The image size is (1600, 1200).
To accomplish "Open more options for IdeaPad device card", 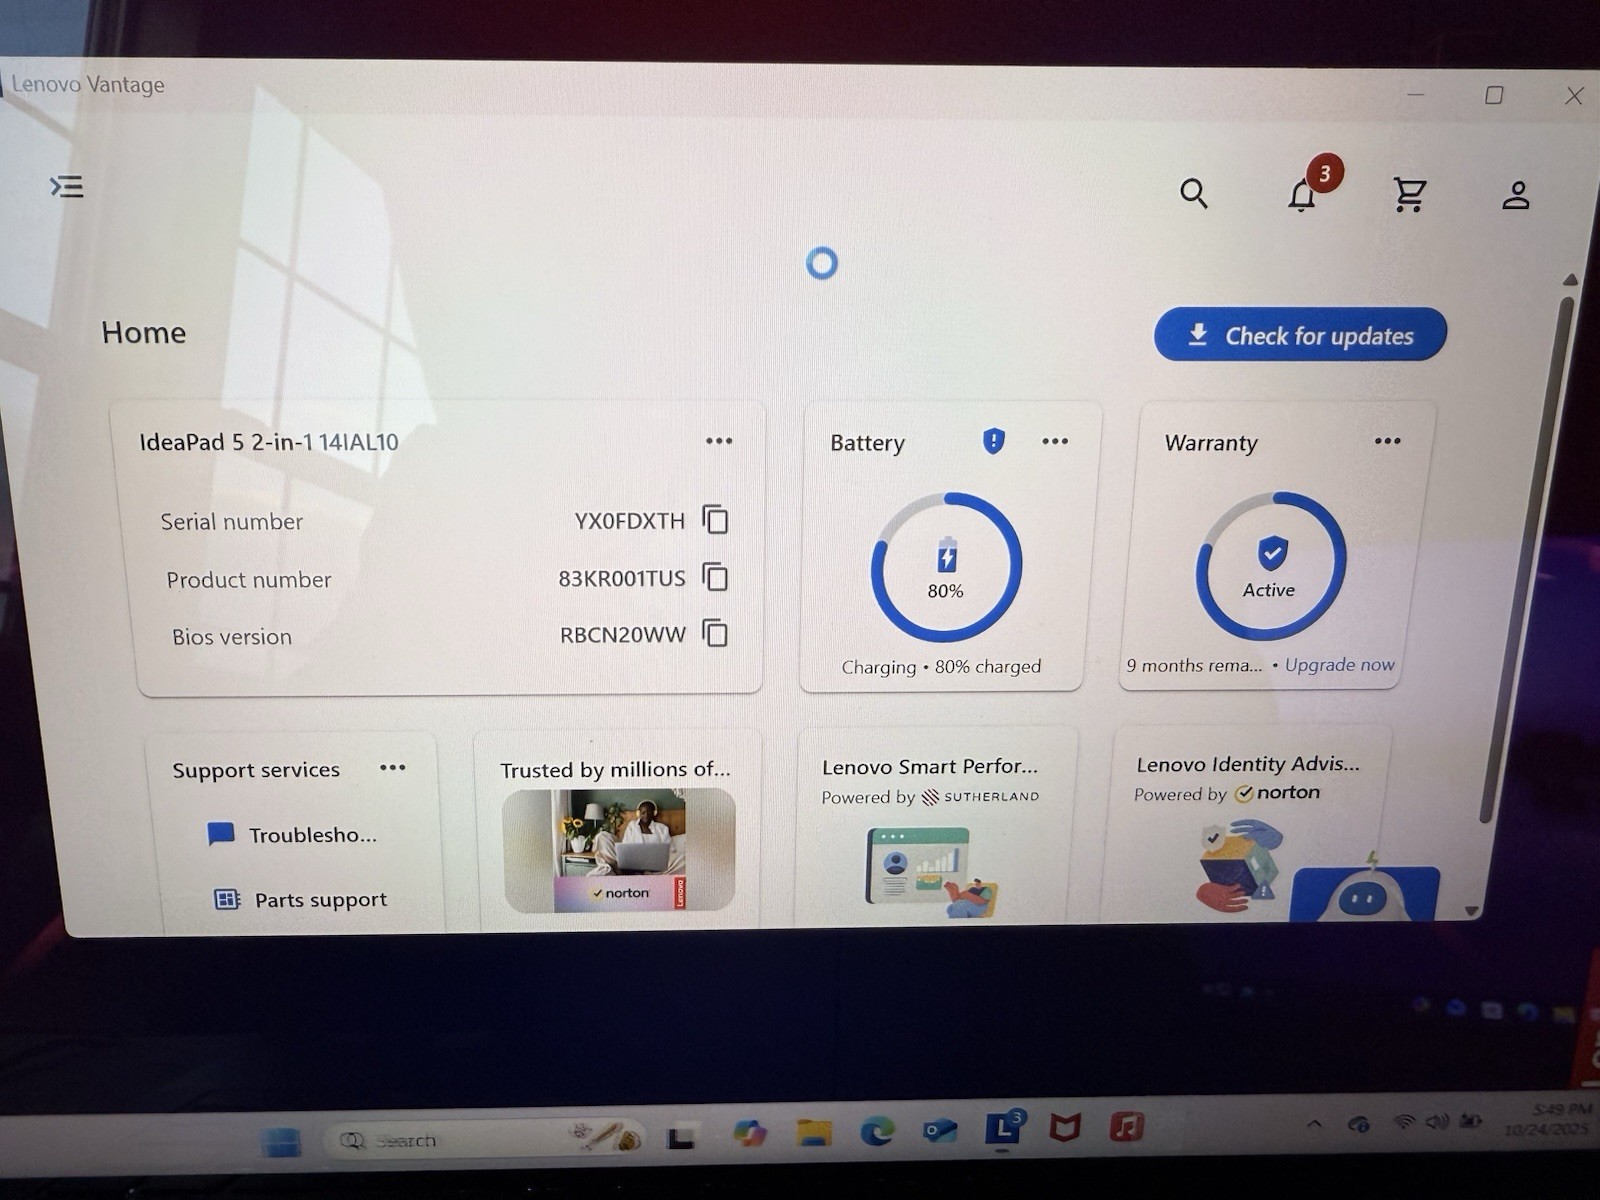I will [x=719, y=441].
